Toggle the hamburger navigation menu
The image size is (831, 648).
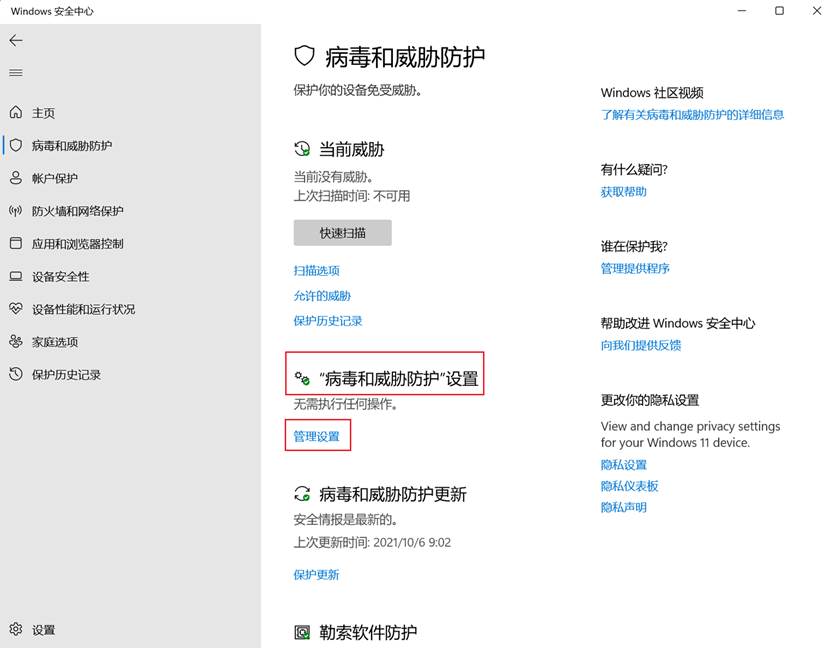click(x=16, y=73)
